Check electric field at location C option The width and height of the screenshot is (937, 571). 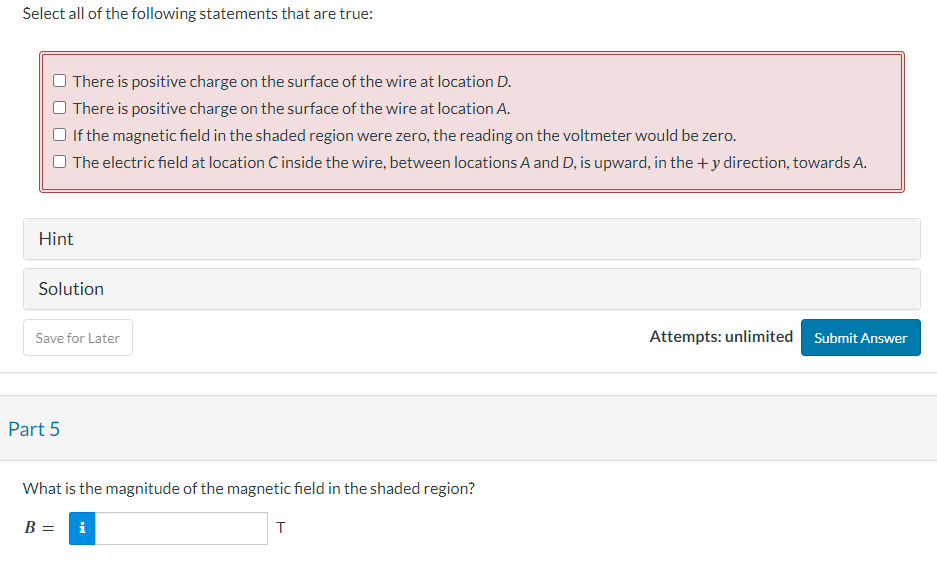tap(59, 161)
